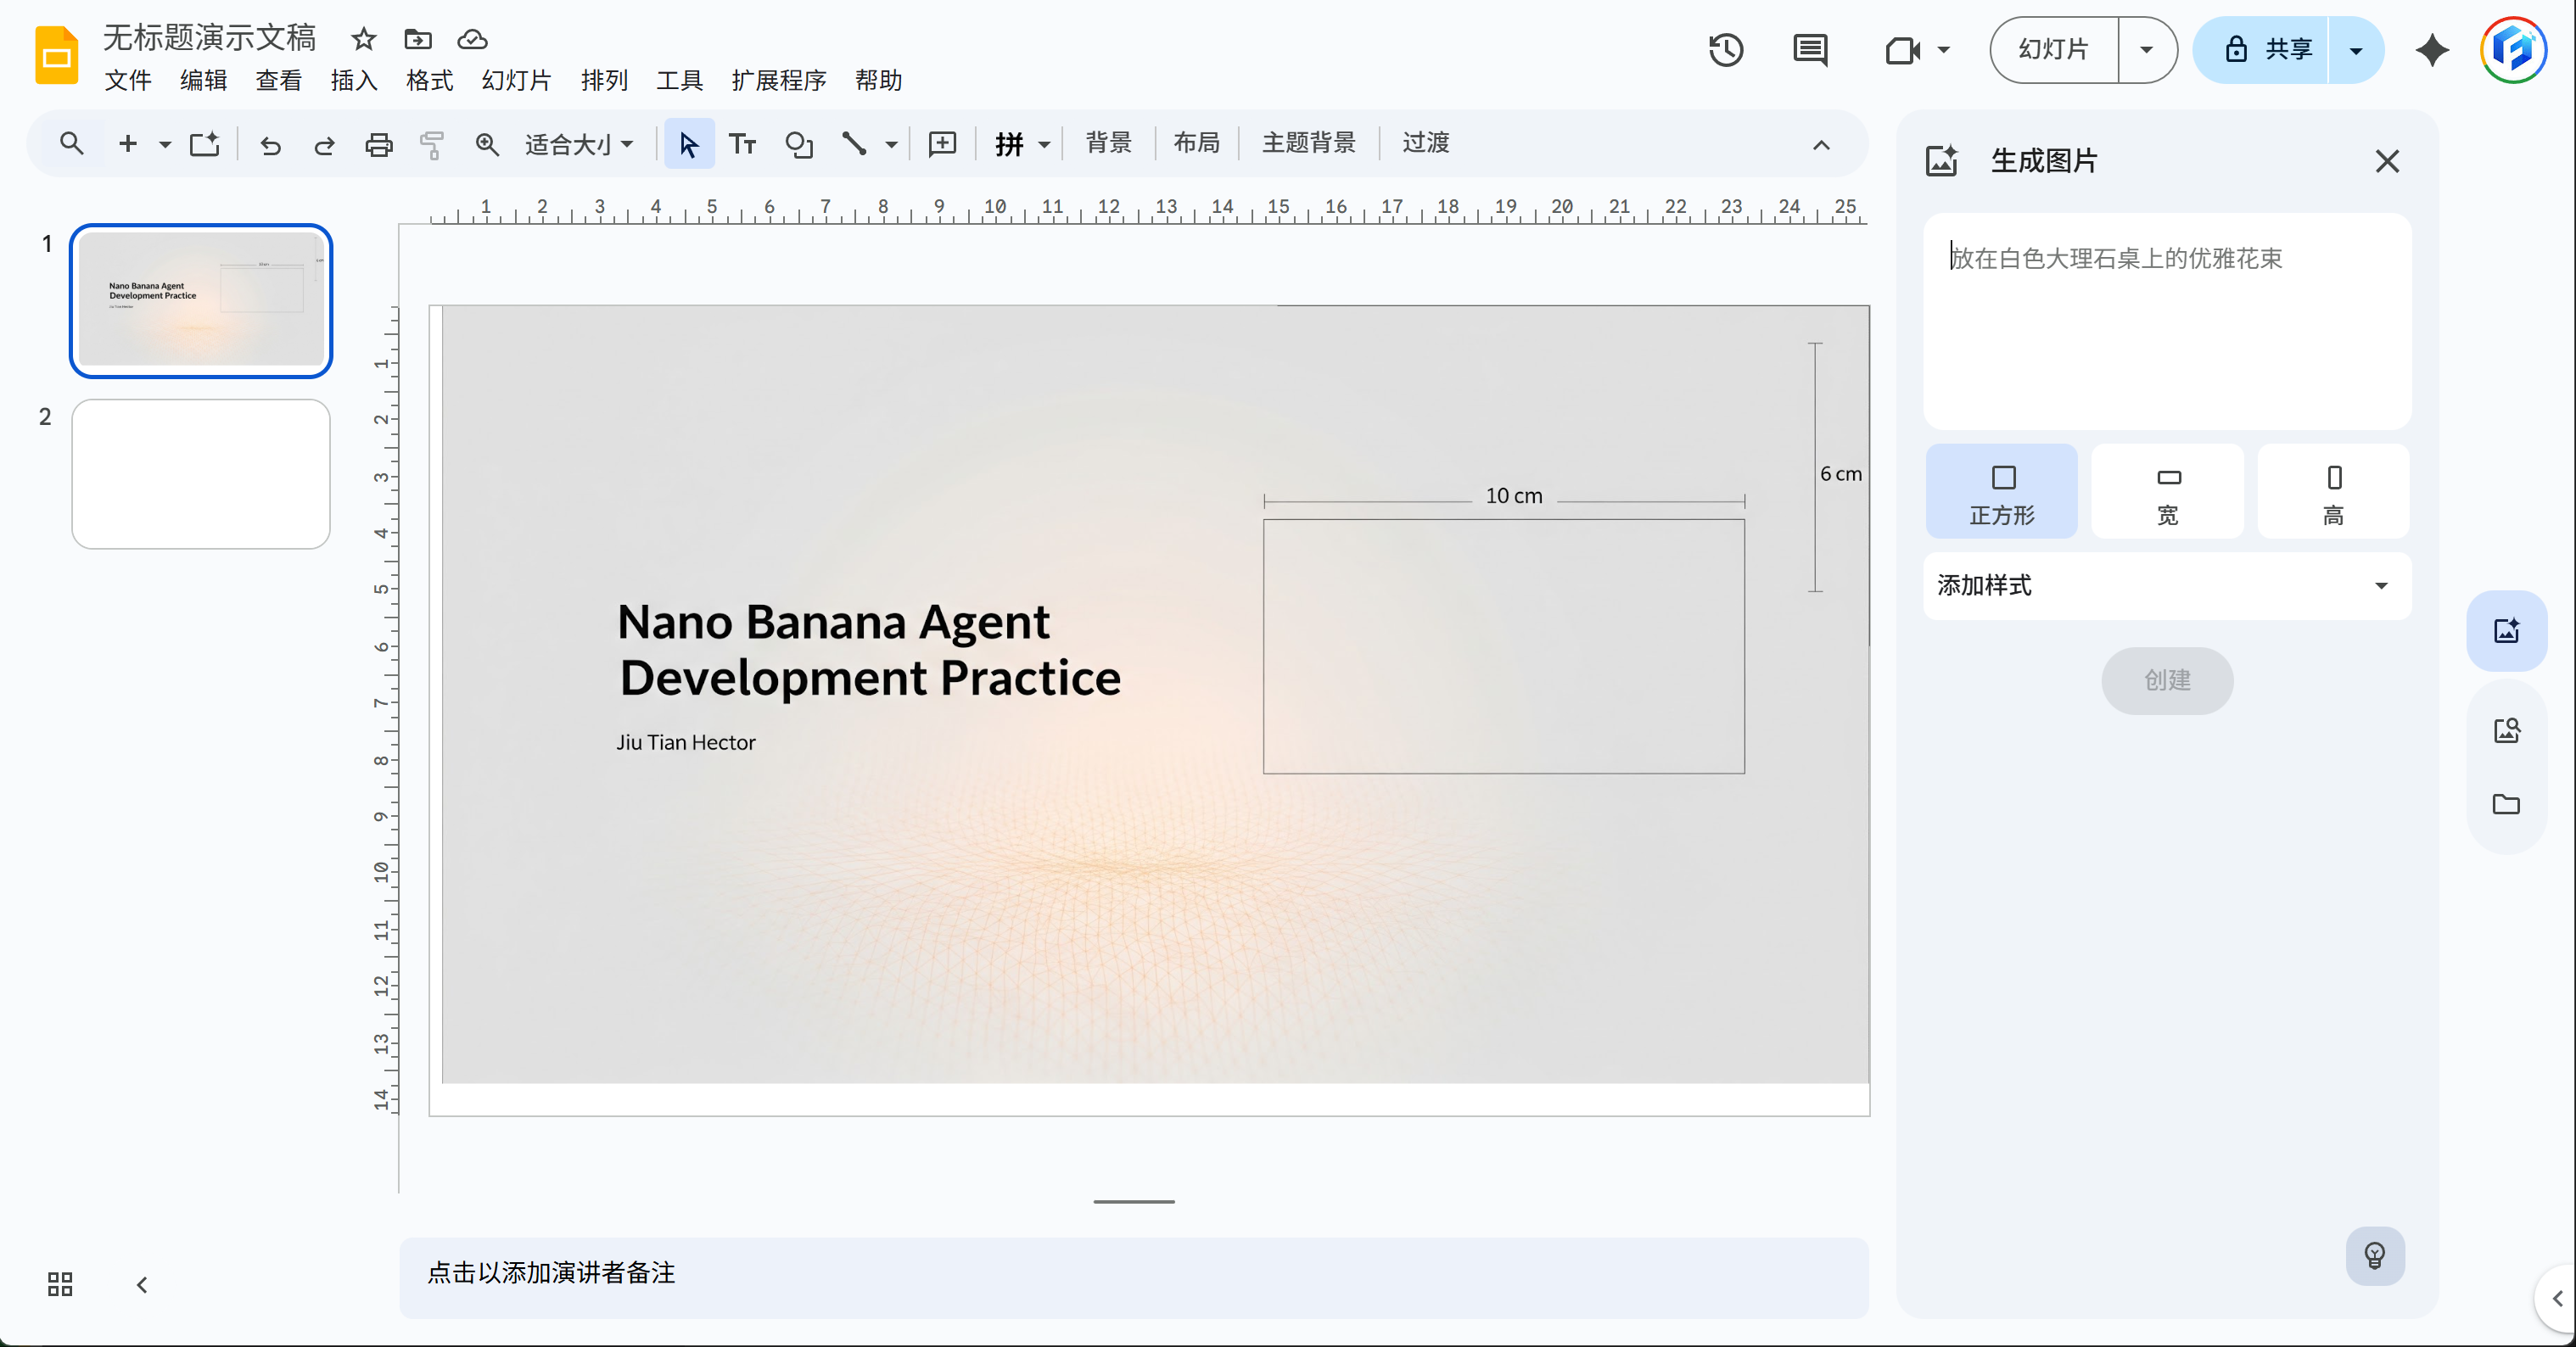Print the presentation
This screenshot has height=1347, width=2576.
click(378, 145)
